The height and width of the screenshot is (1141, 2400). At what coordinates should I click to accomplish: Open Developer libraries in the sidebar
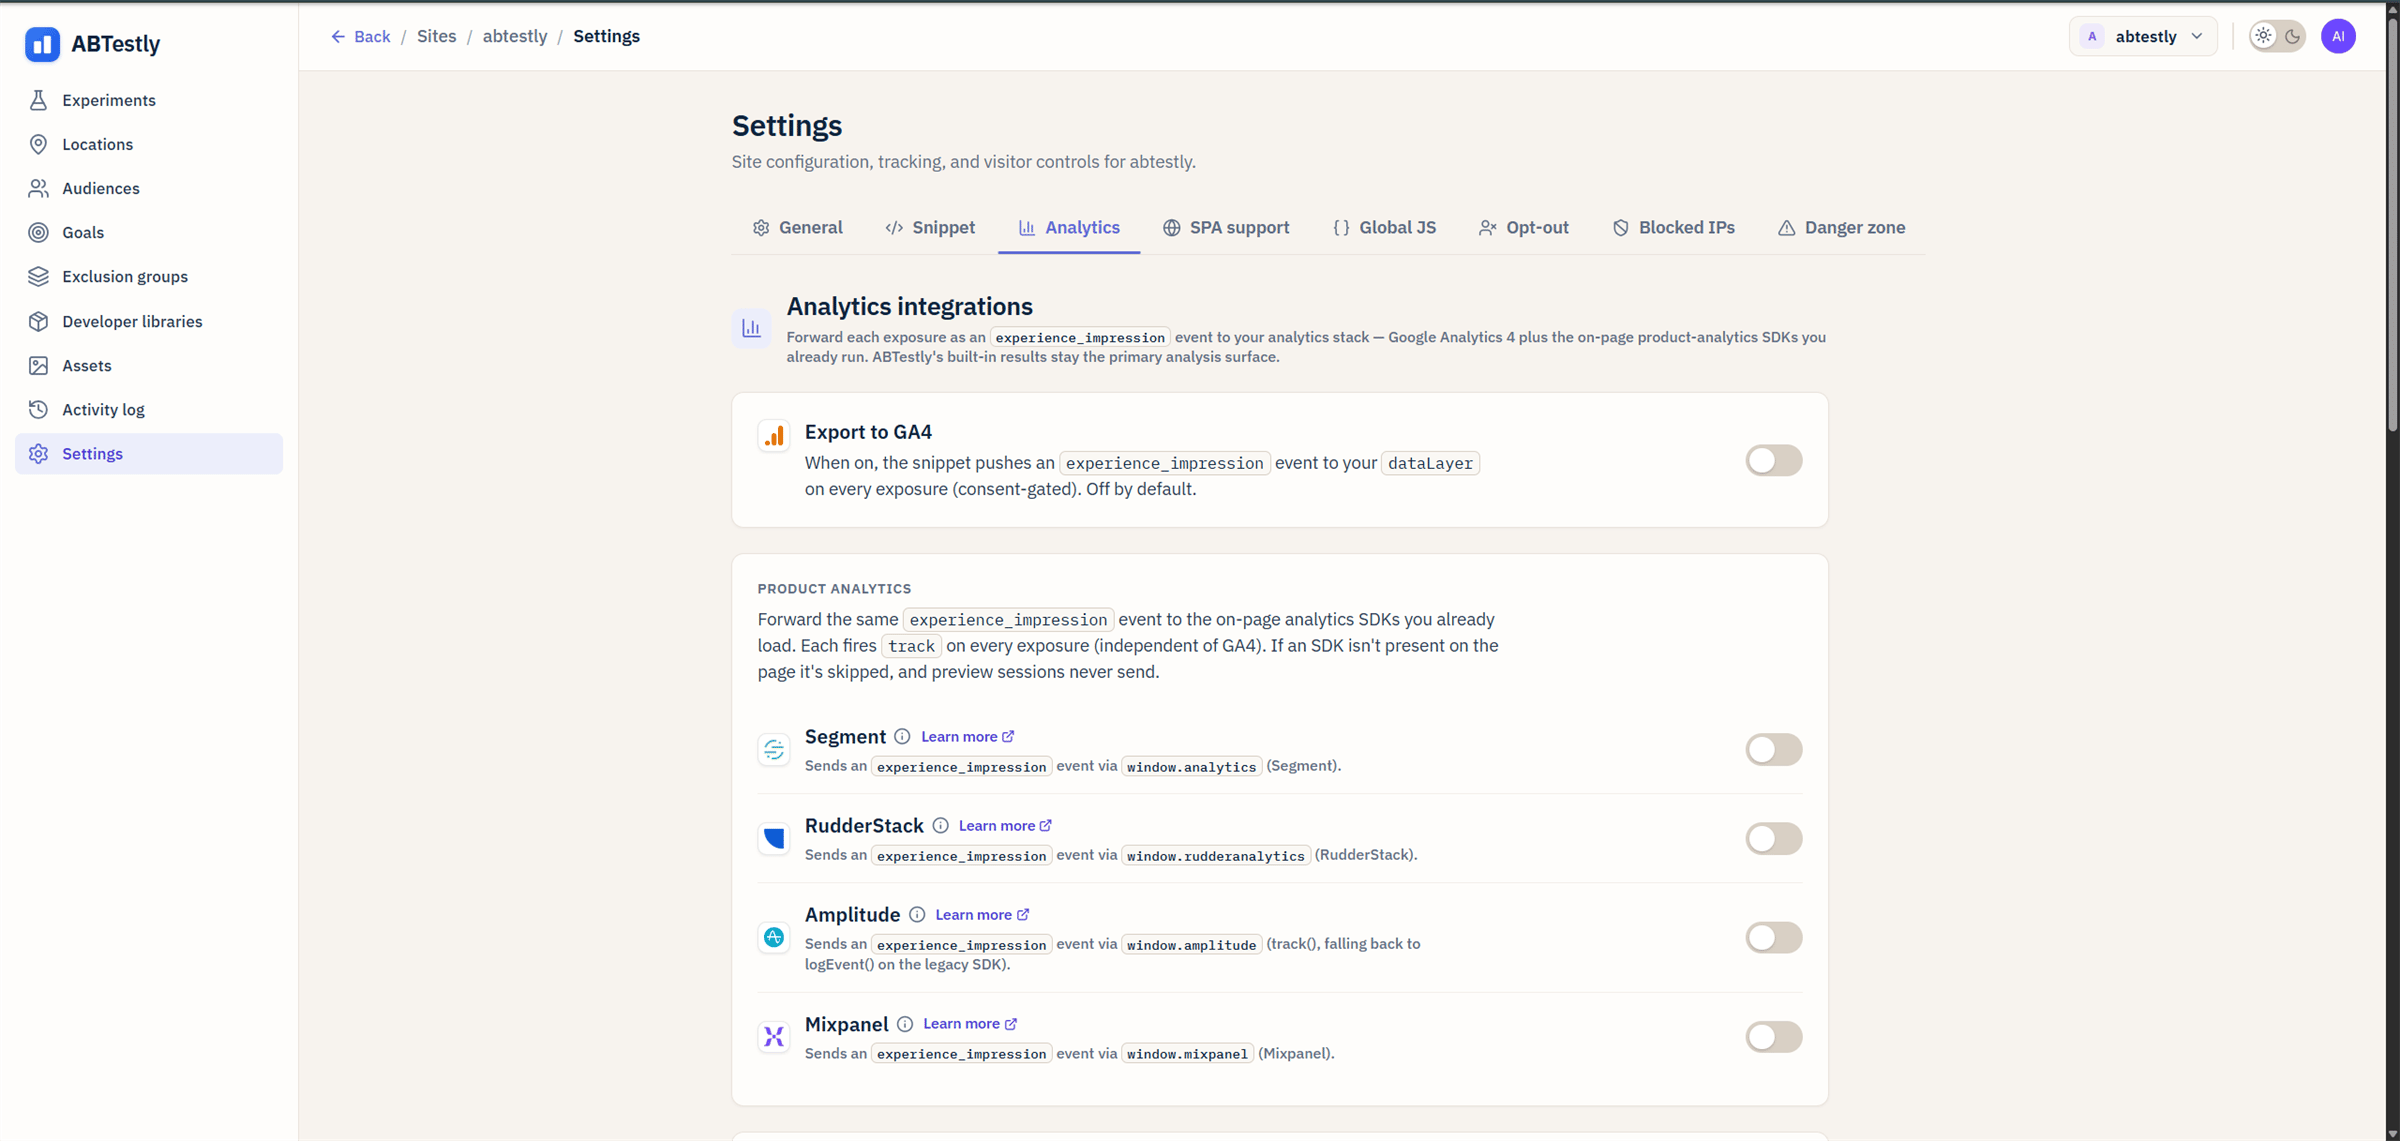pyautogui.click(x=149, y=321)
